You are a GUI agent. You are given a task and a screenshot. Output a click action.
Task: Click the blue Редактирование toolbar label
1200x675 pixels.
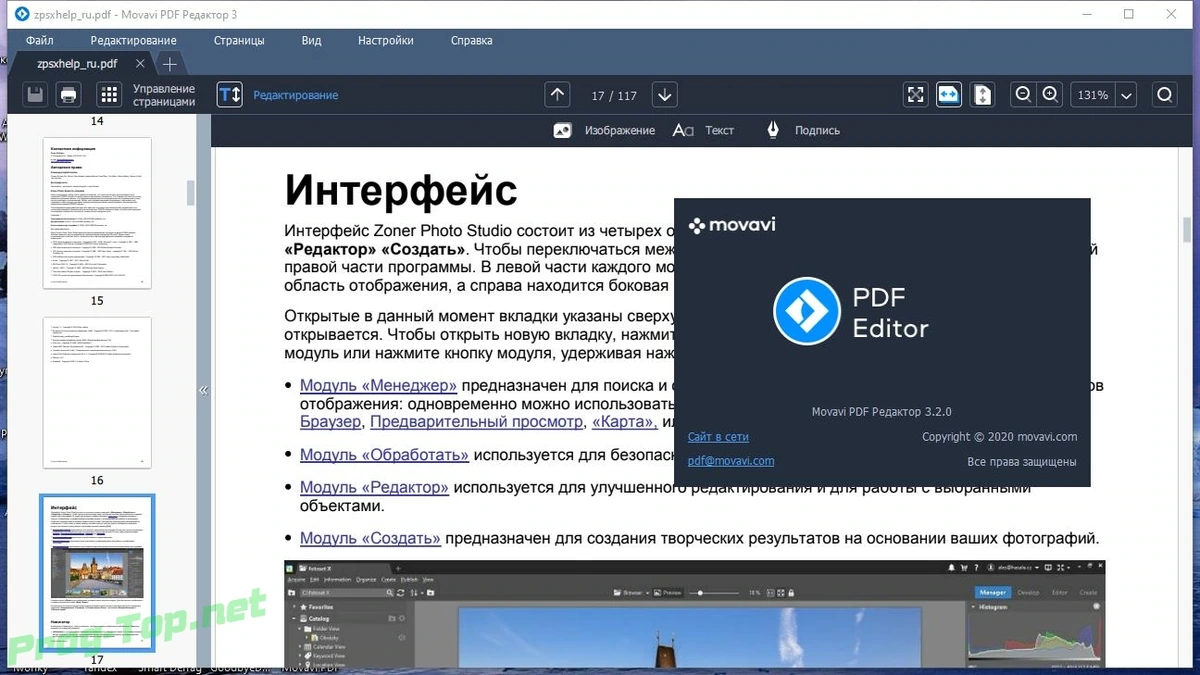coord(295,95)
